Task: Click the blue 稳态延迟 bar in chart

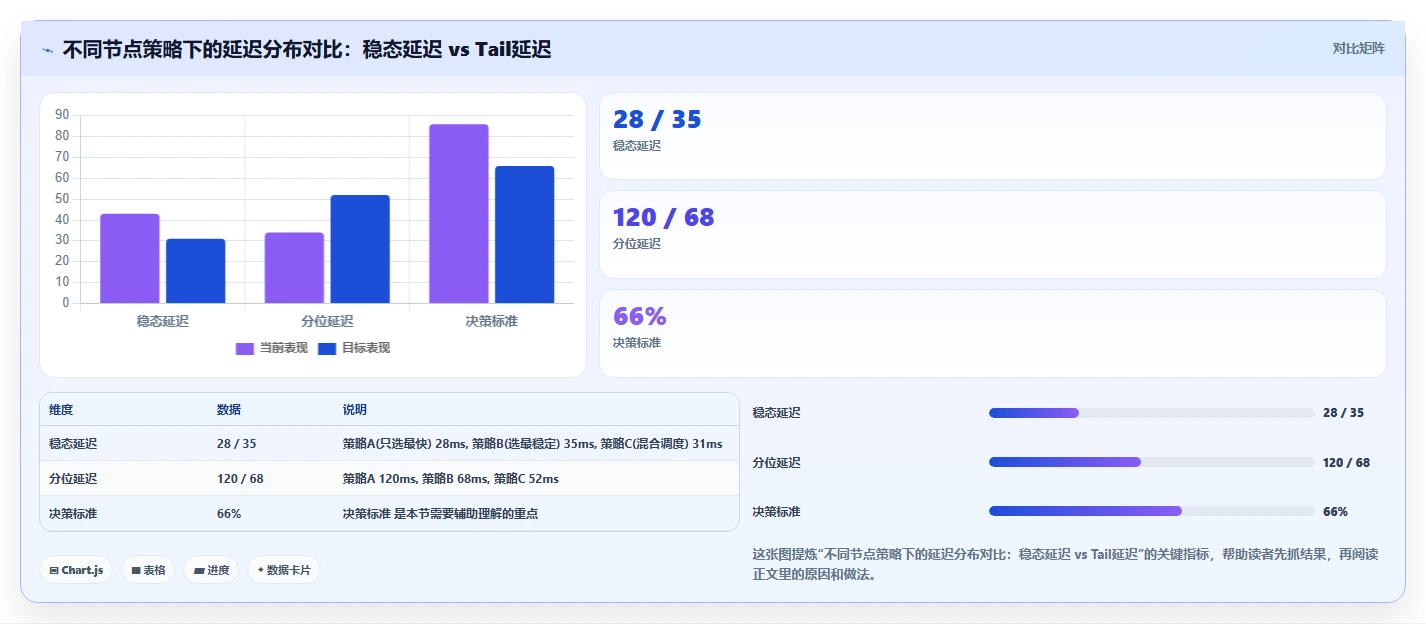Action: [196, 271]
